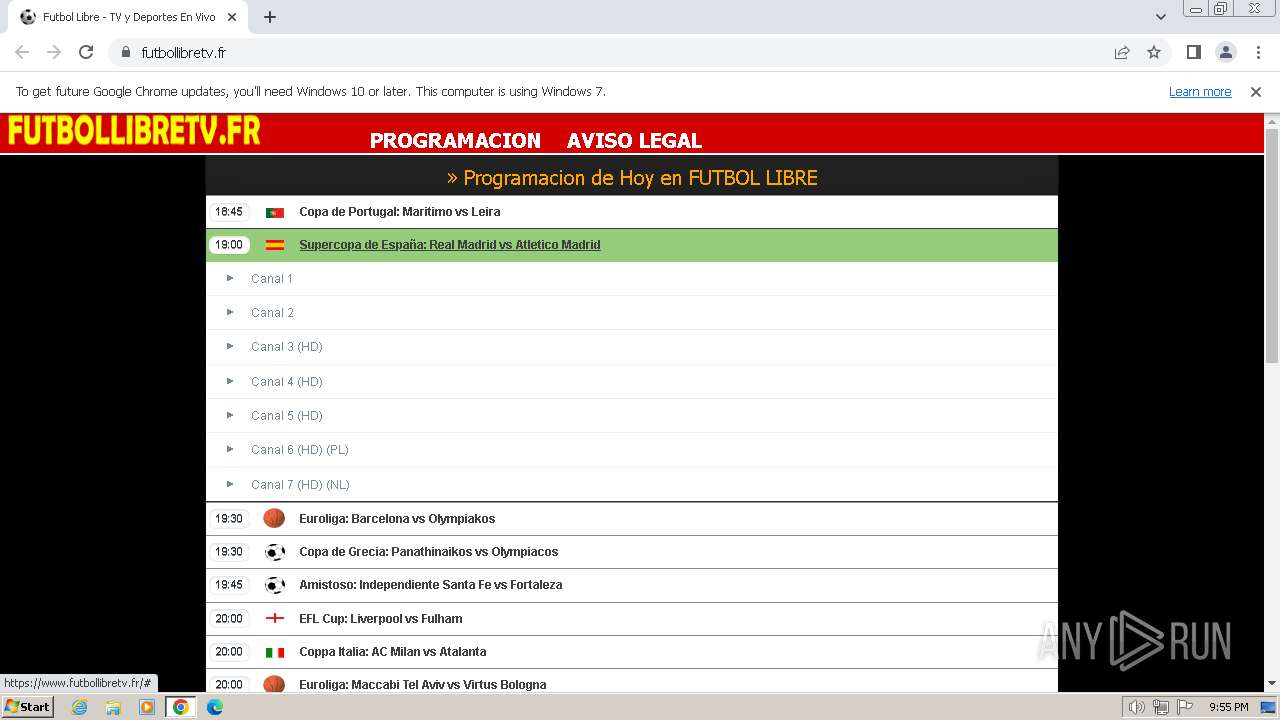Click the 19:00 time badge

coord(229,245)
